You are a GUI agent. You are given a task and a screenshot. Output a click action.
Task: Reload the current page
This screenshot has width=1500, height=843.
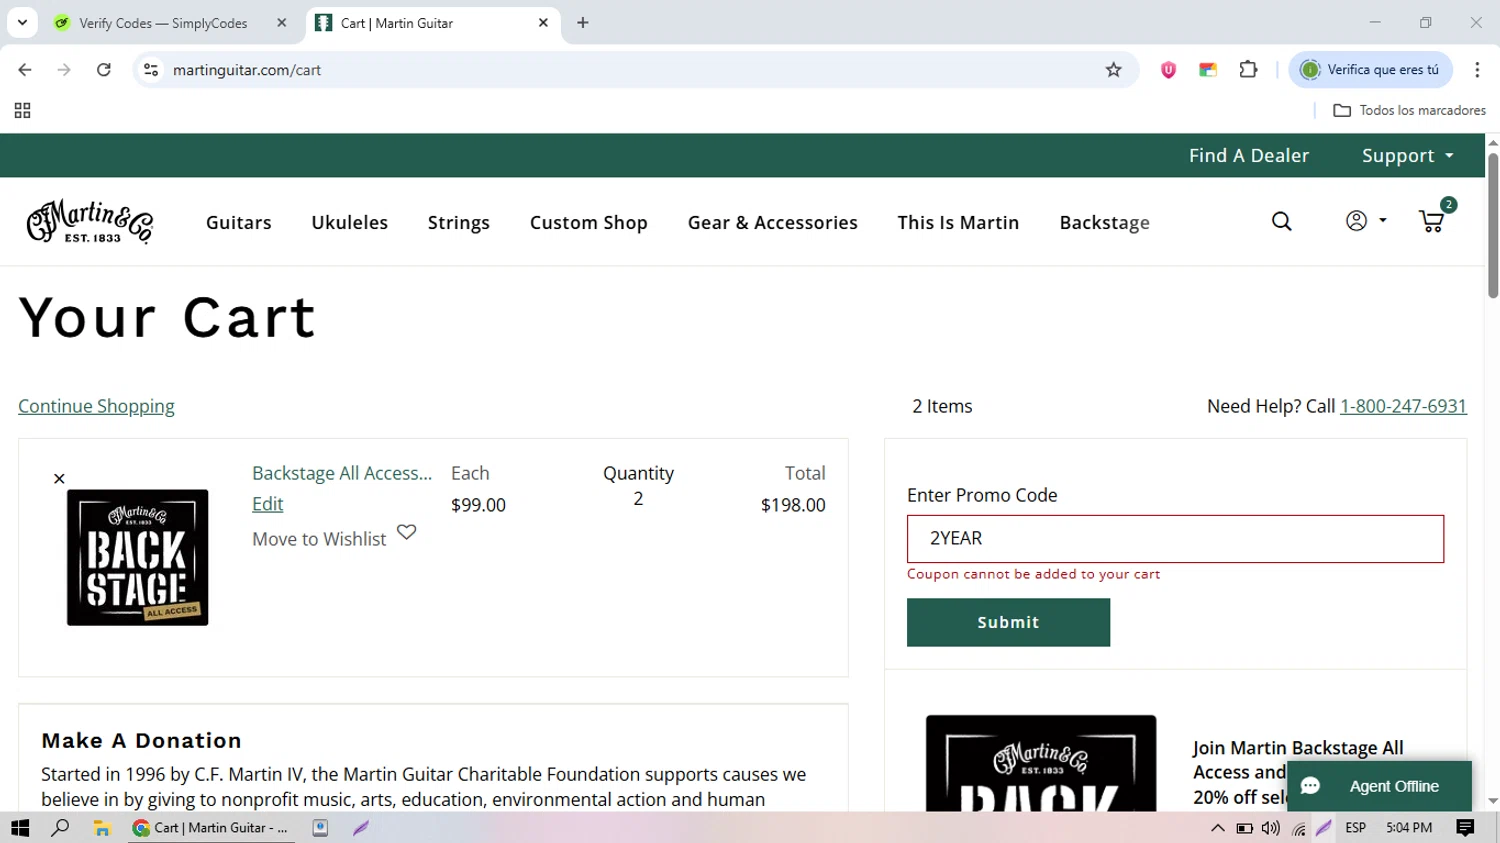pyautogui.click(x=104, y=70)
